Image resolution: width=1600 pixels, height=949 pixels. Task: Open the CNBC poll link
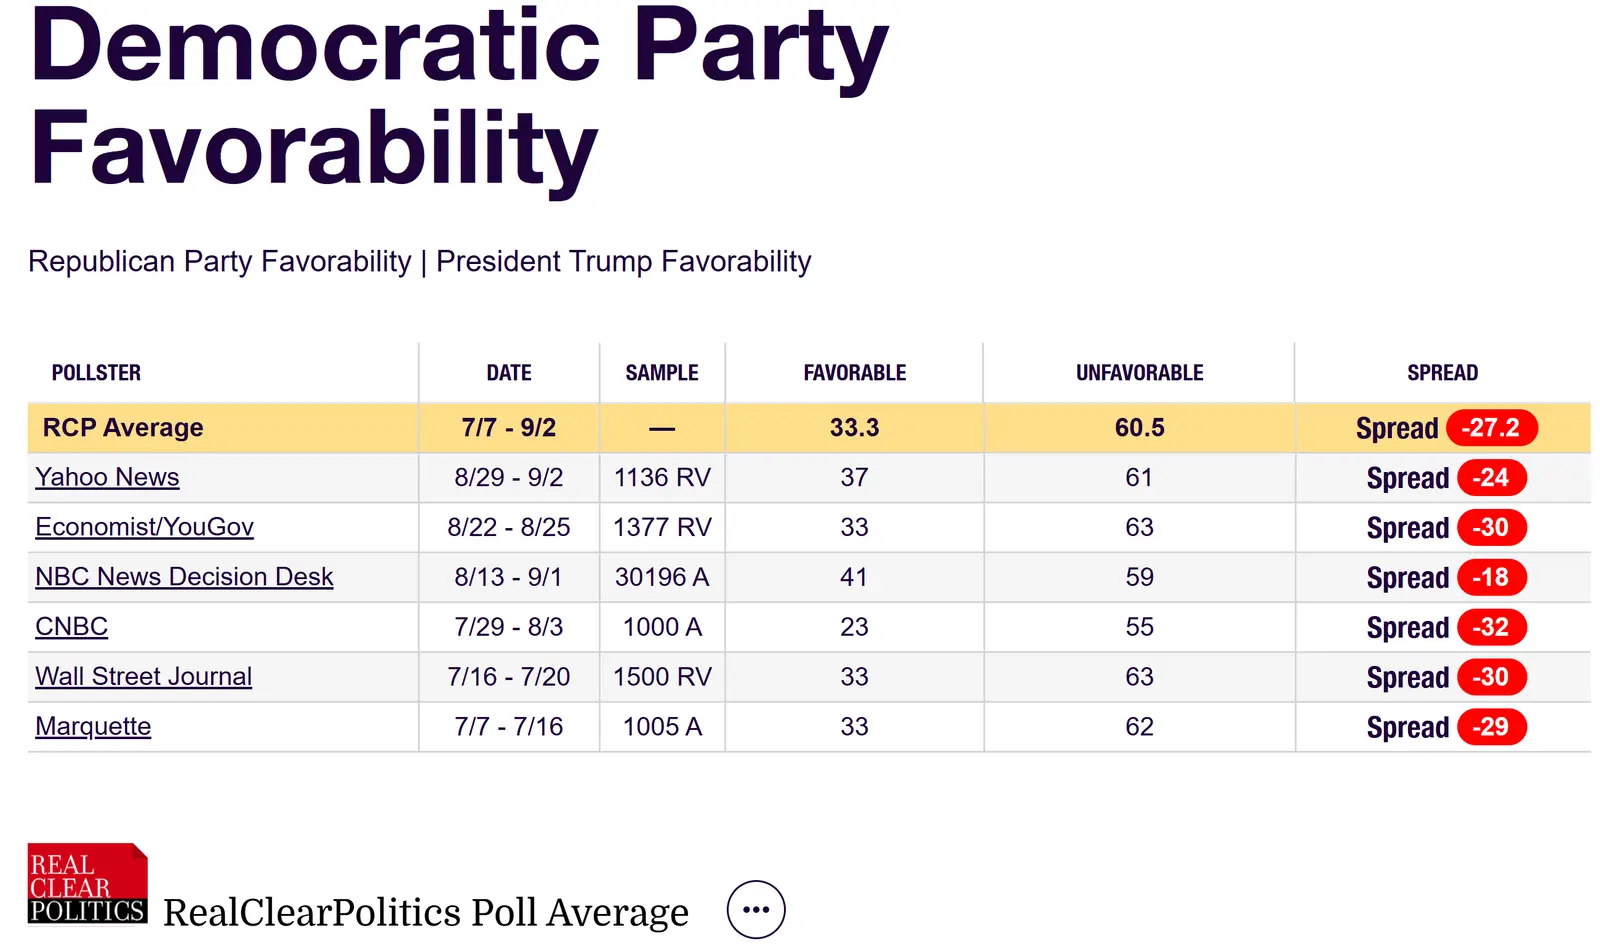71,627
